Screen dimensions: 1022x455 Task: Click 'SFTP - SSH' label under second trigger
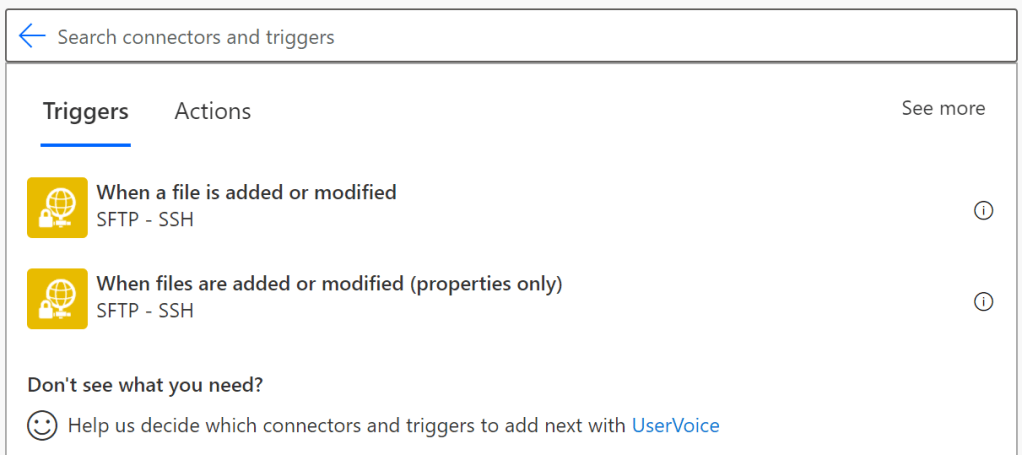point(145,311)
